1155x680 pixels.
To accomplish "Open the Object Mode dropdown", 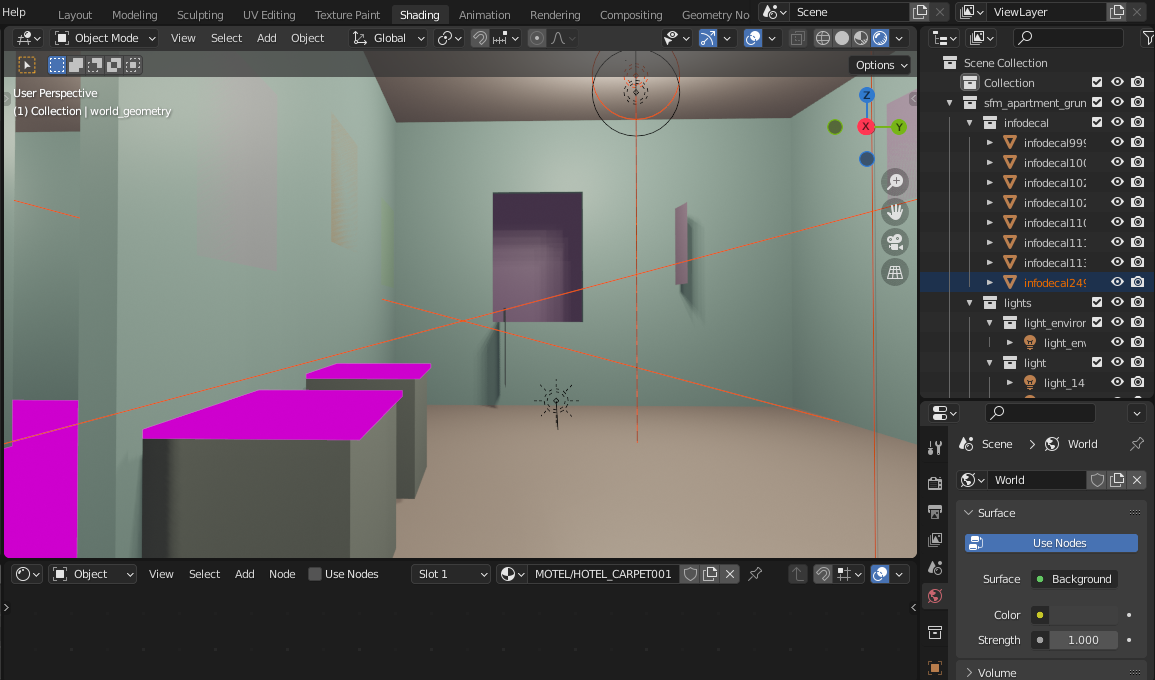I will (x=104, y=37).
